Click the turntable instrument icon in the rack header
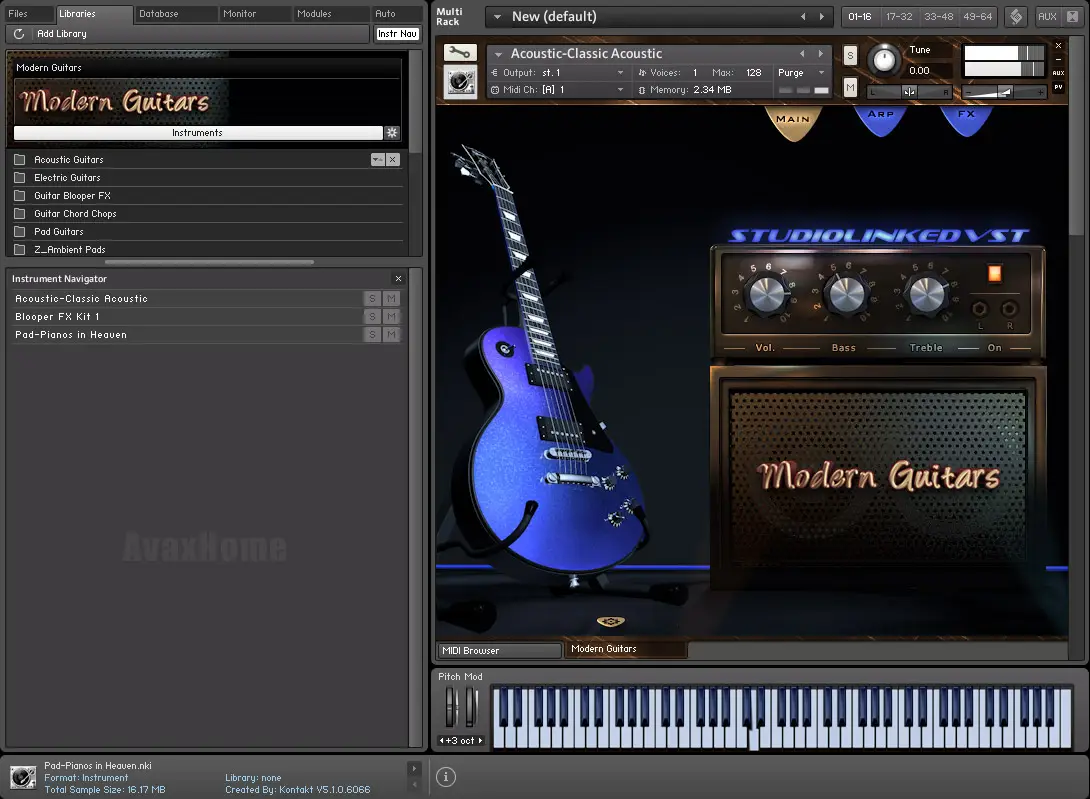This screenshot has width=1090, height=799. tap(459, 82)
